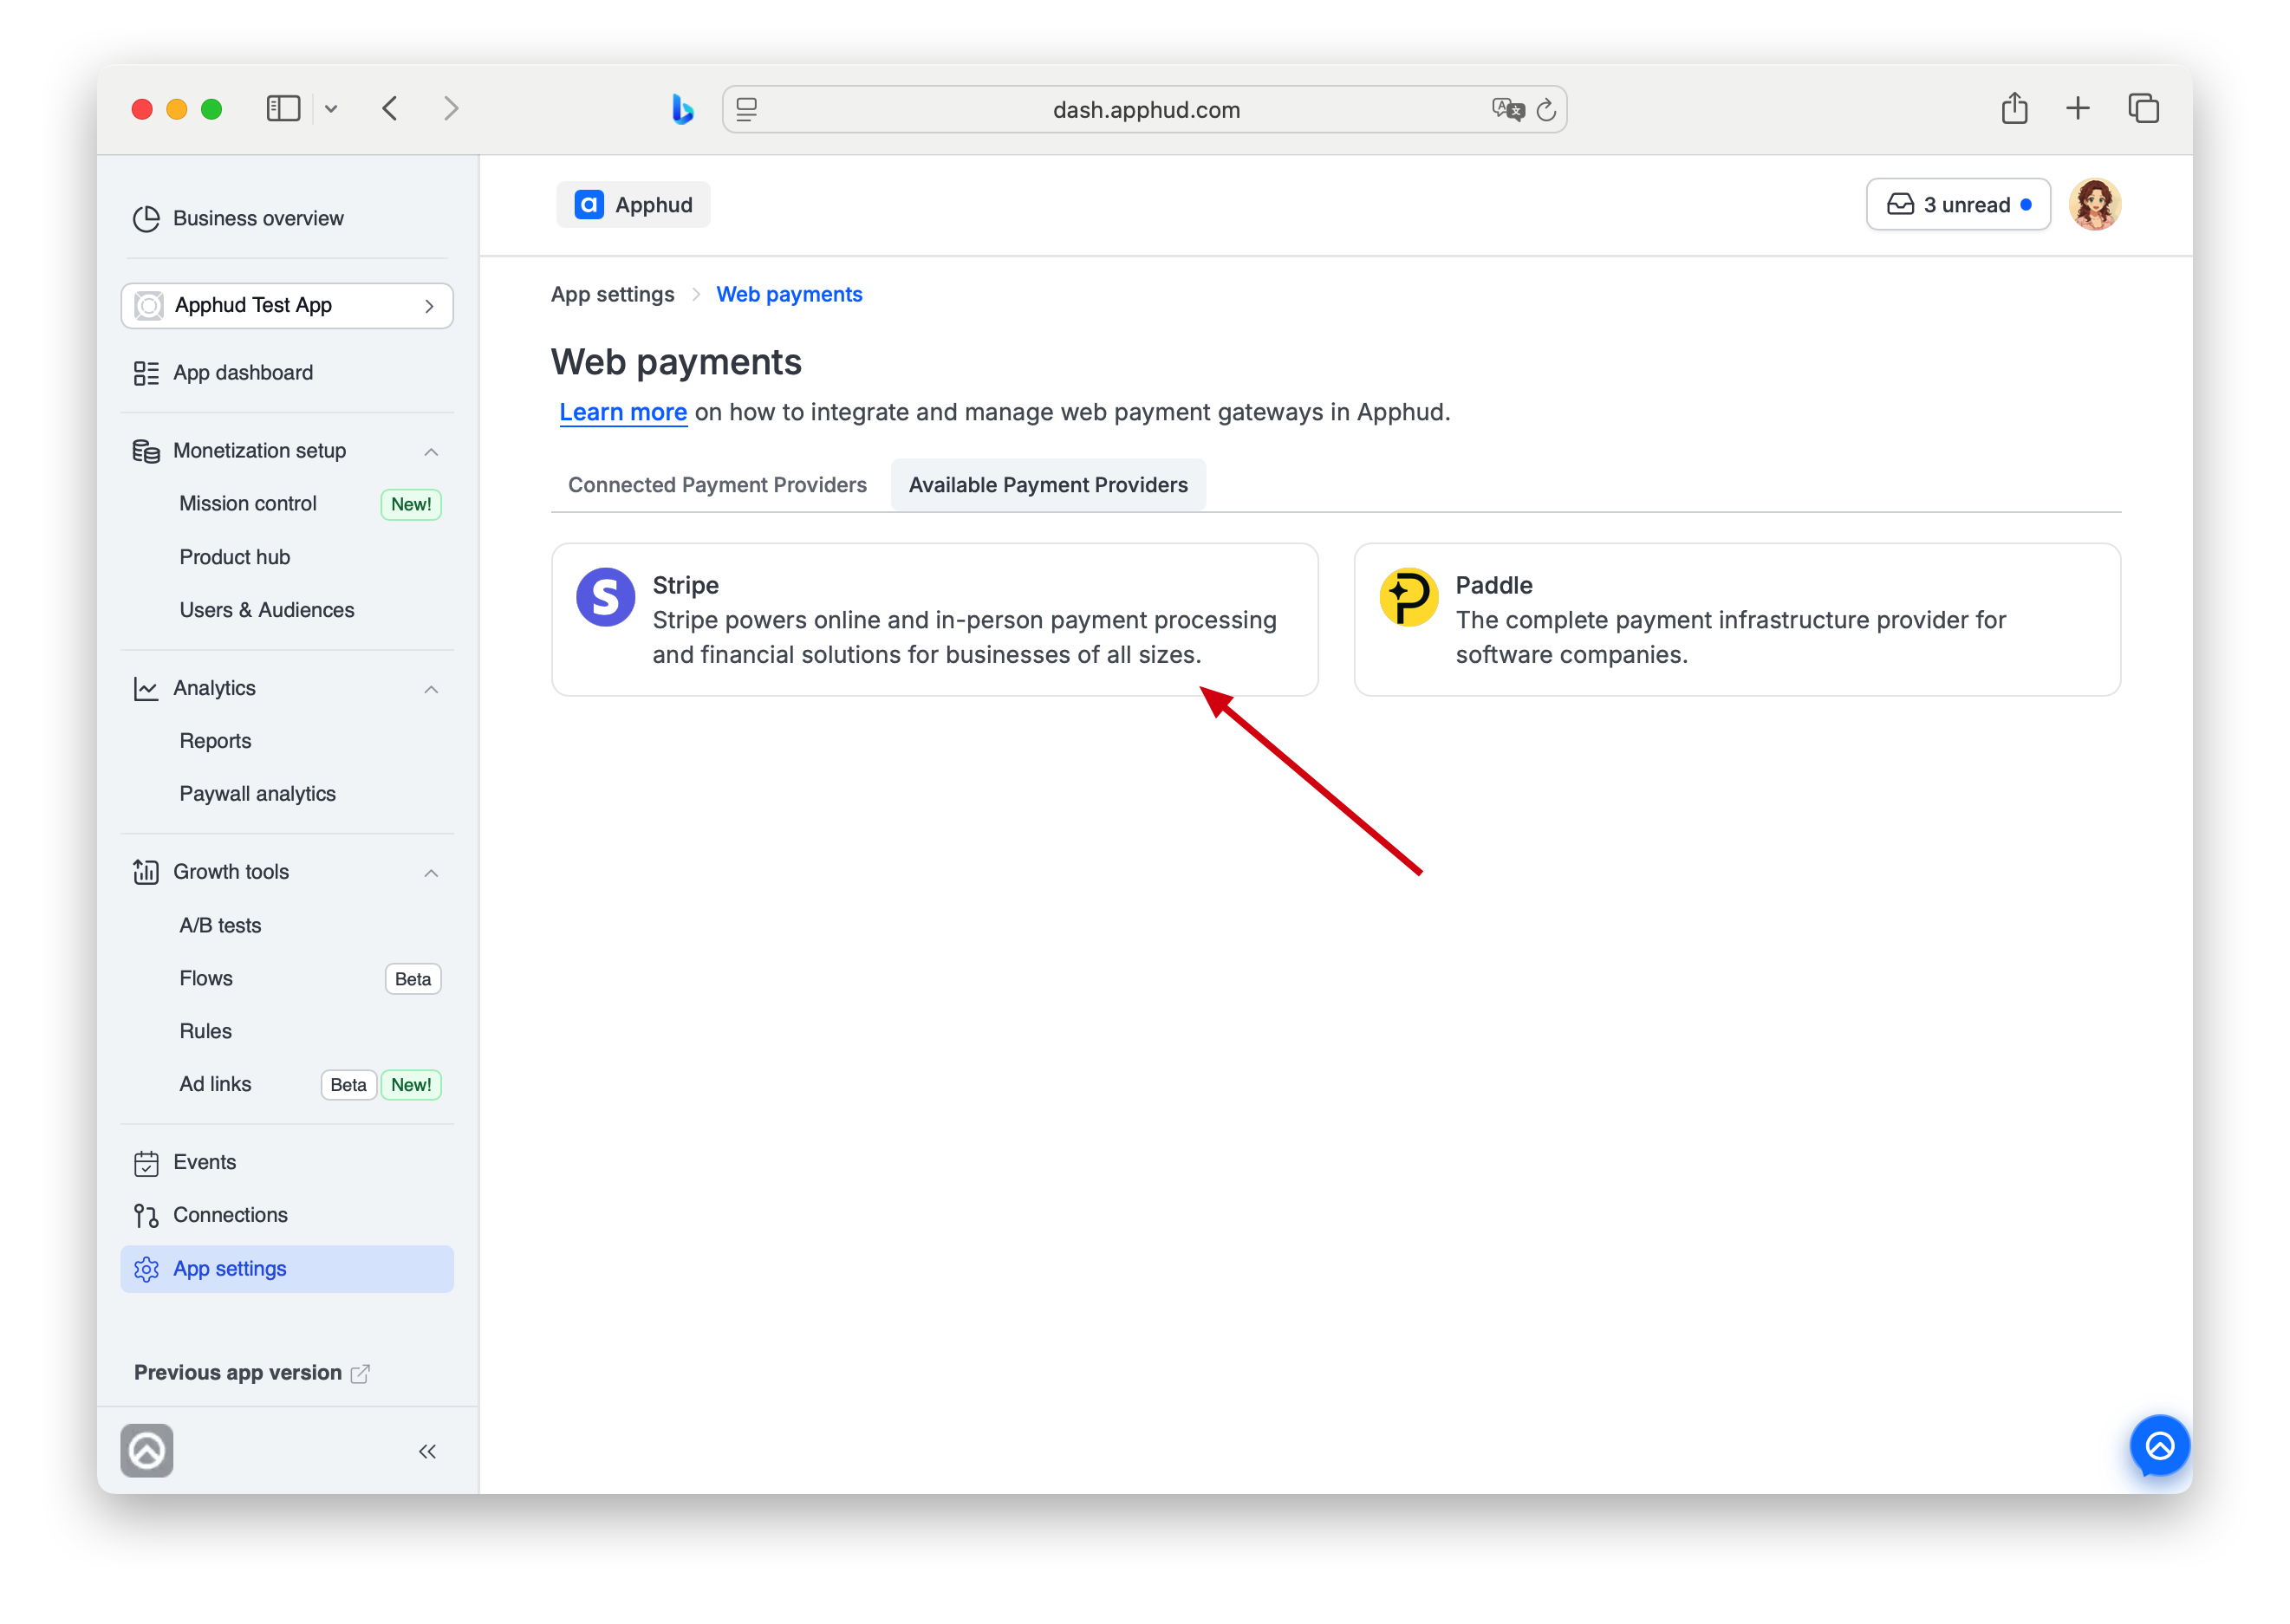Open Product hub
This screenshot has width=2290, height=1624.
pyautogui.click(x=234, y=556)
